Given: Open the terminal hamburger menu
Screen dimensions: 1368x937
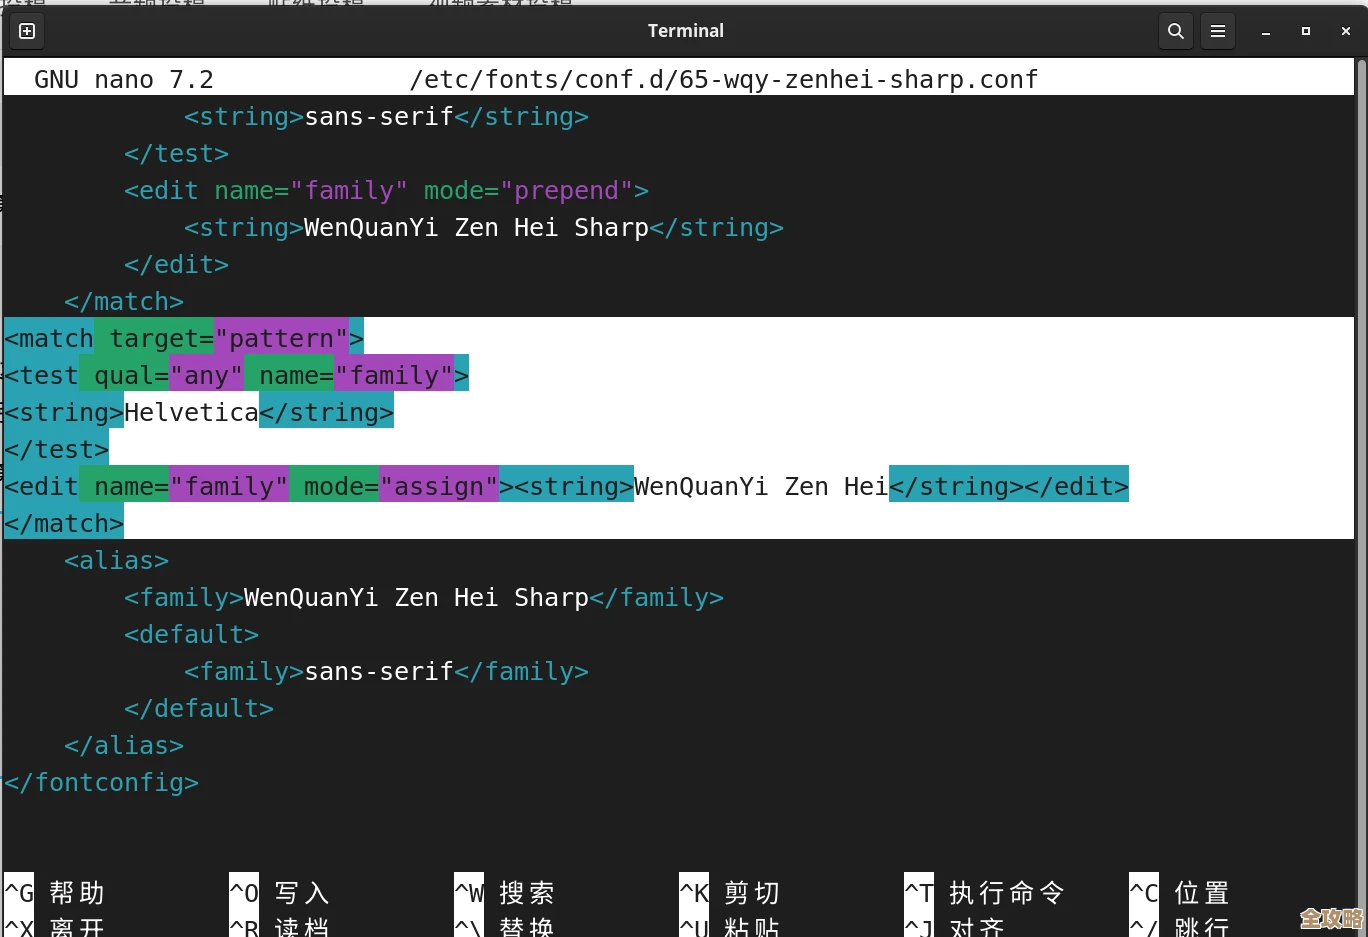Looking at the screenshot, I should tap(1218, 31).
